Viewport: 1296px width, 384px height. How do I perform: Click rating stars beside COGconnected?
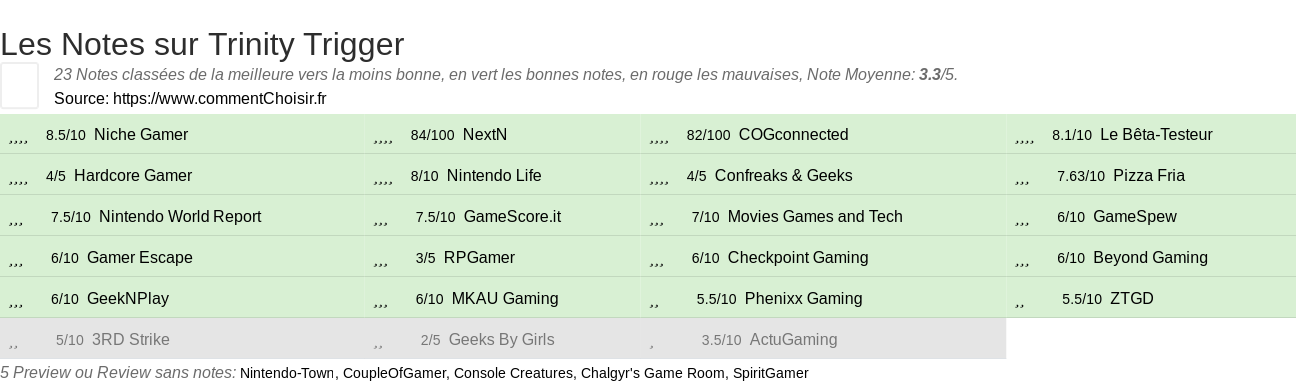[659, 137]
